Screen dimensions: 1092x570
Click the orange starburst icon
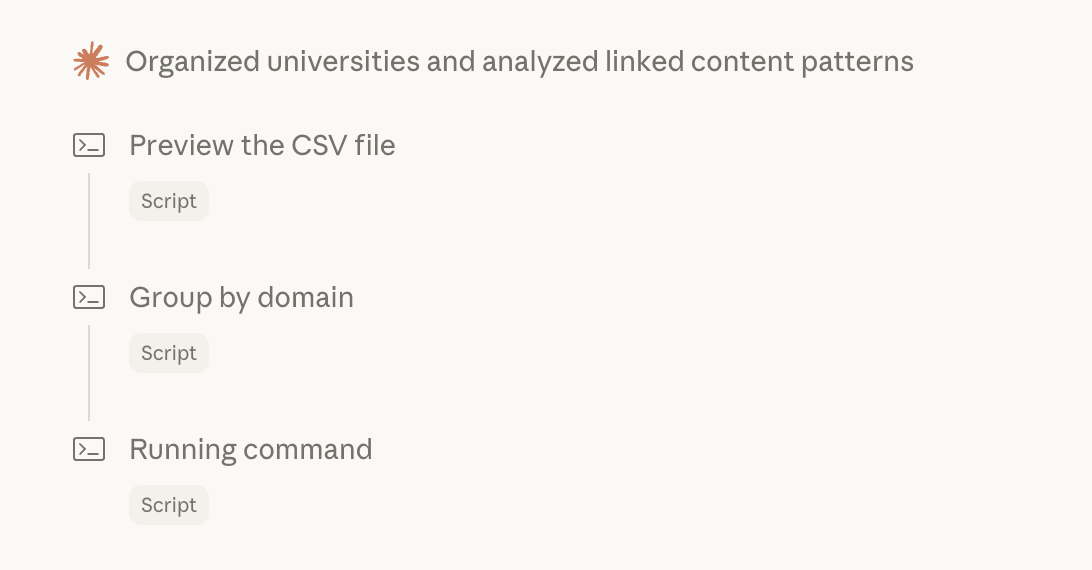tap(90, 62)
